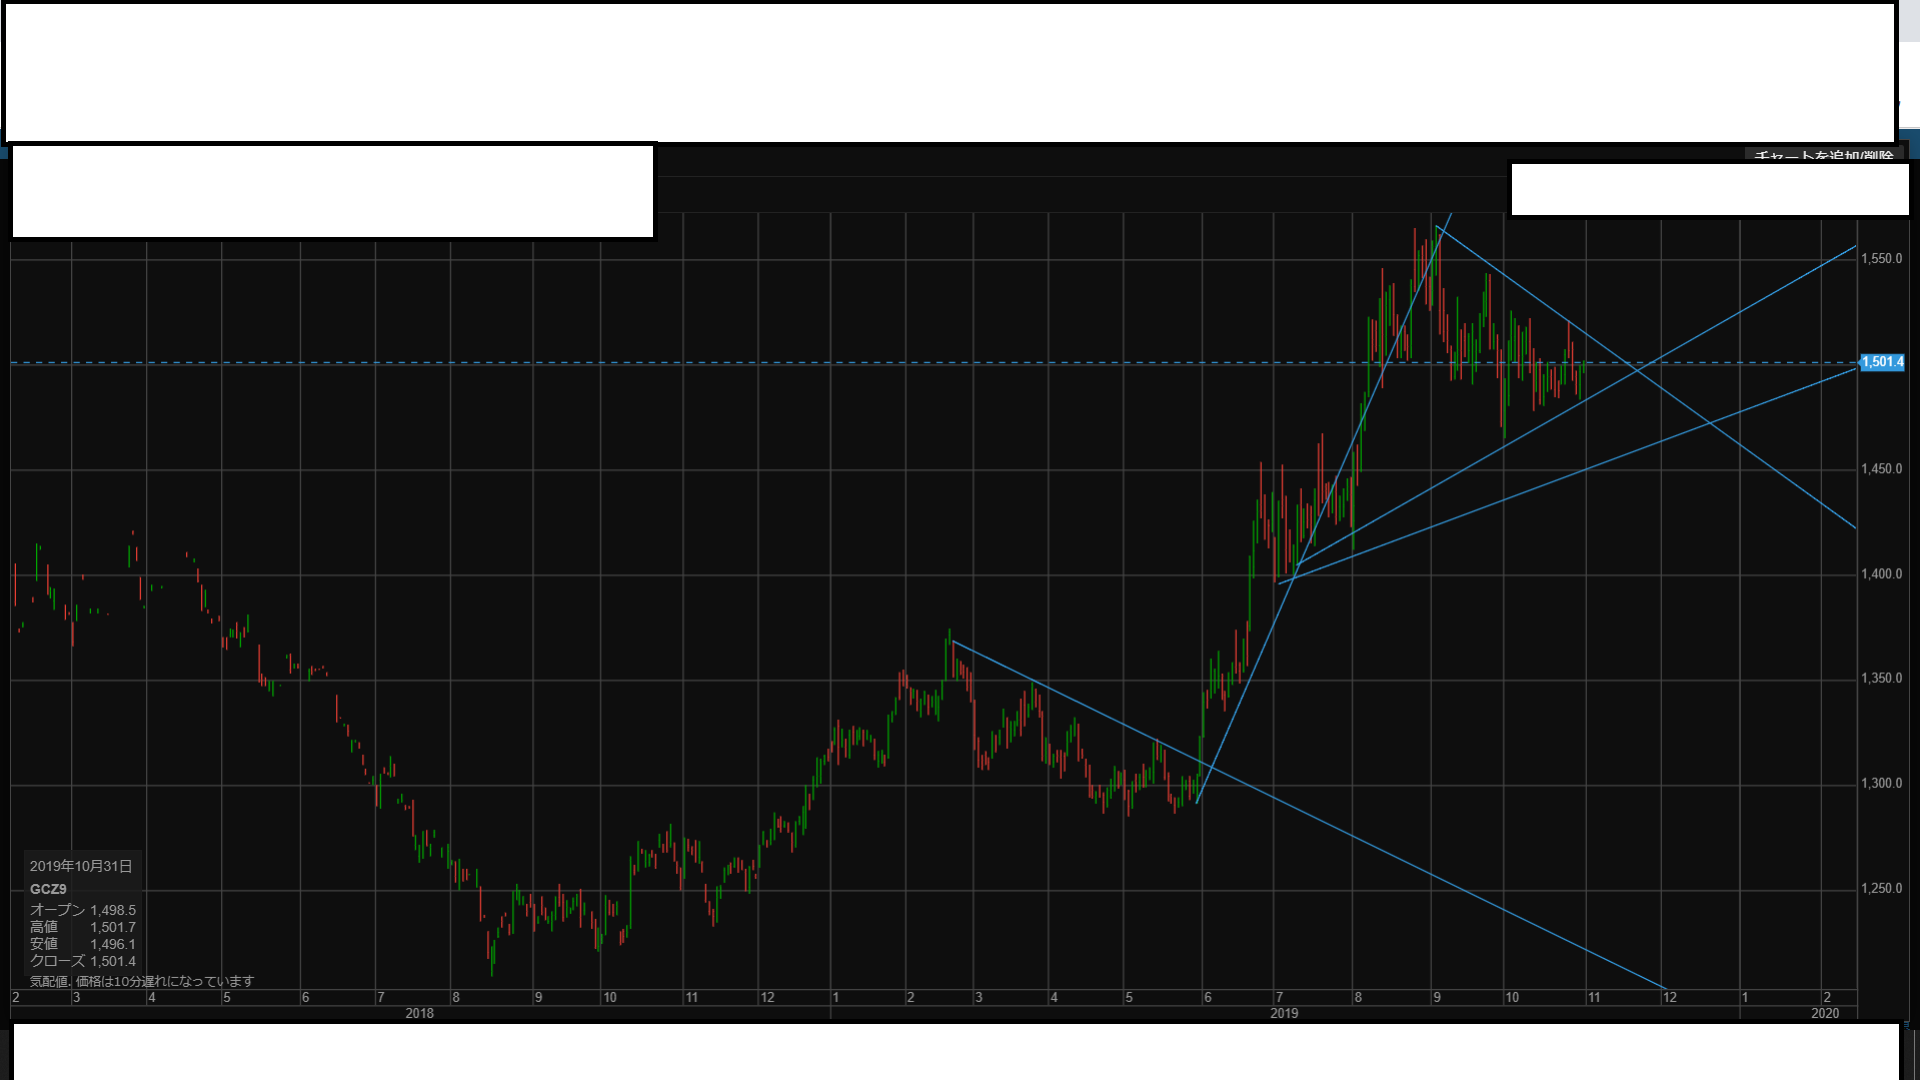Click the 1,350.0 price axis label
Image resolution: width=1920 pixels, height=1080 pixels.
pos(1881,679)
